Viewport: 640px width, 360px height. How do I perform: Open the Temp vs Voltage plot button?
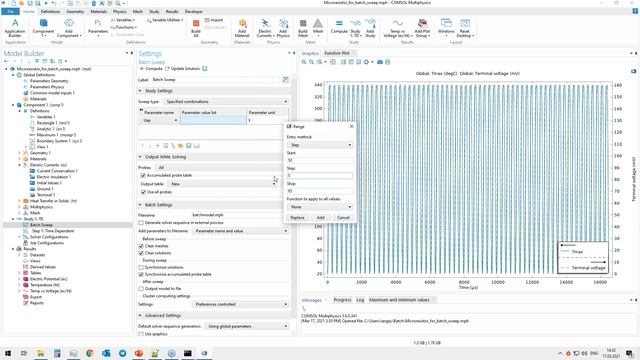point(397,28)
